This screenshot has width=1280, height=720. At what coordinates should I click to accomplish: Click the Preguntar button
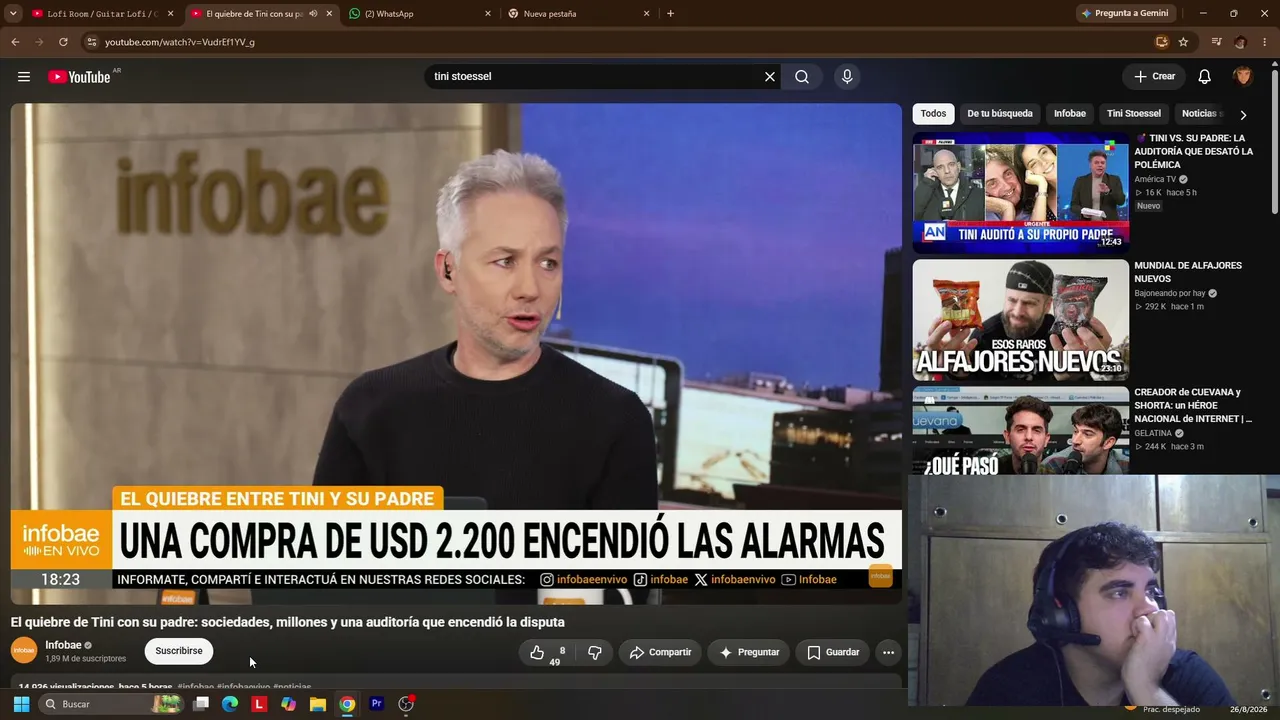(x=749, y=653)
